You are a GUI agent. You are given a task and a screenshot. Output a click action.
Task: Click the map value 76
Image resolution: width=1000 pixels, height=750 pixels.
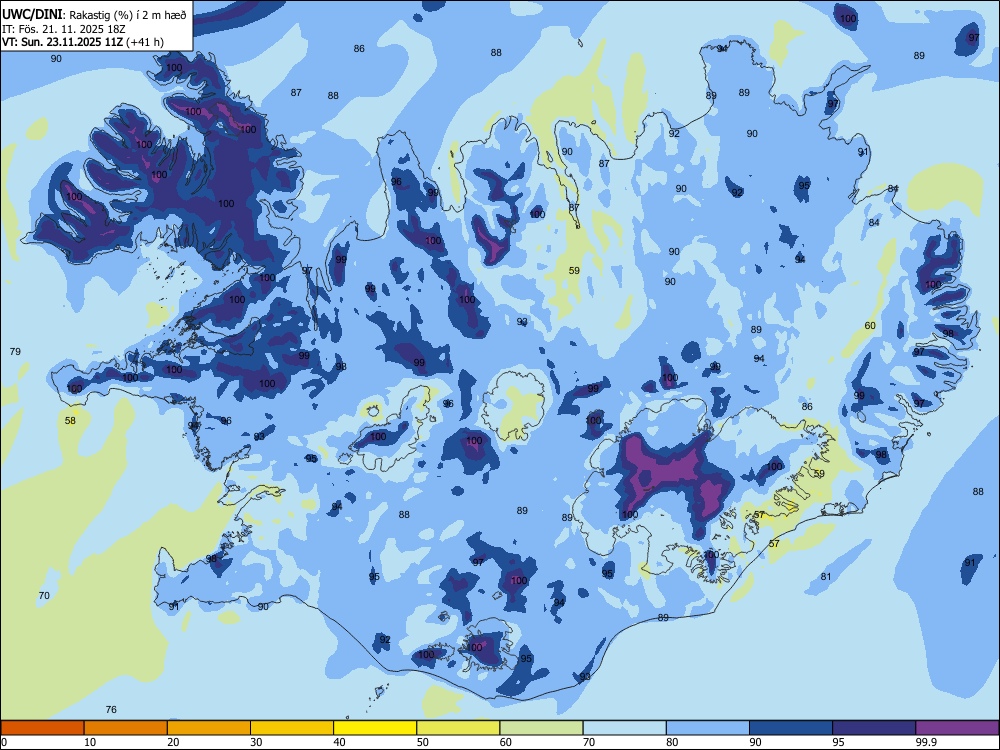111,709
